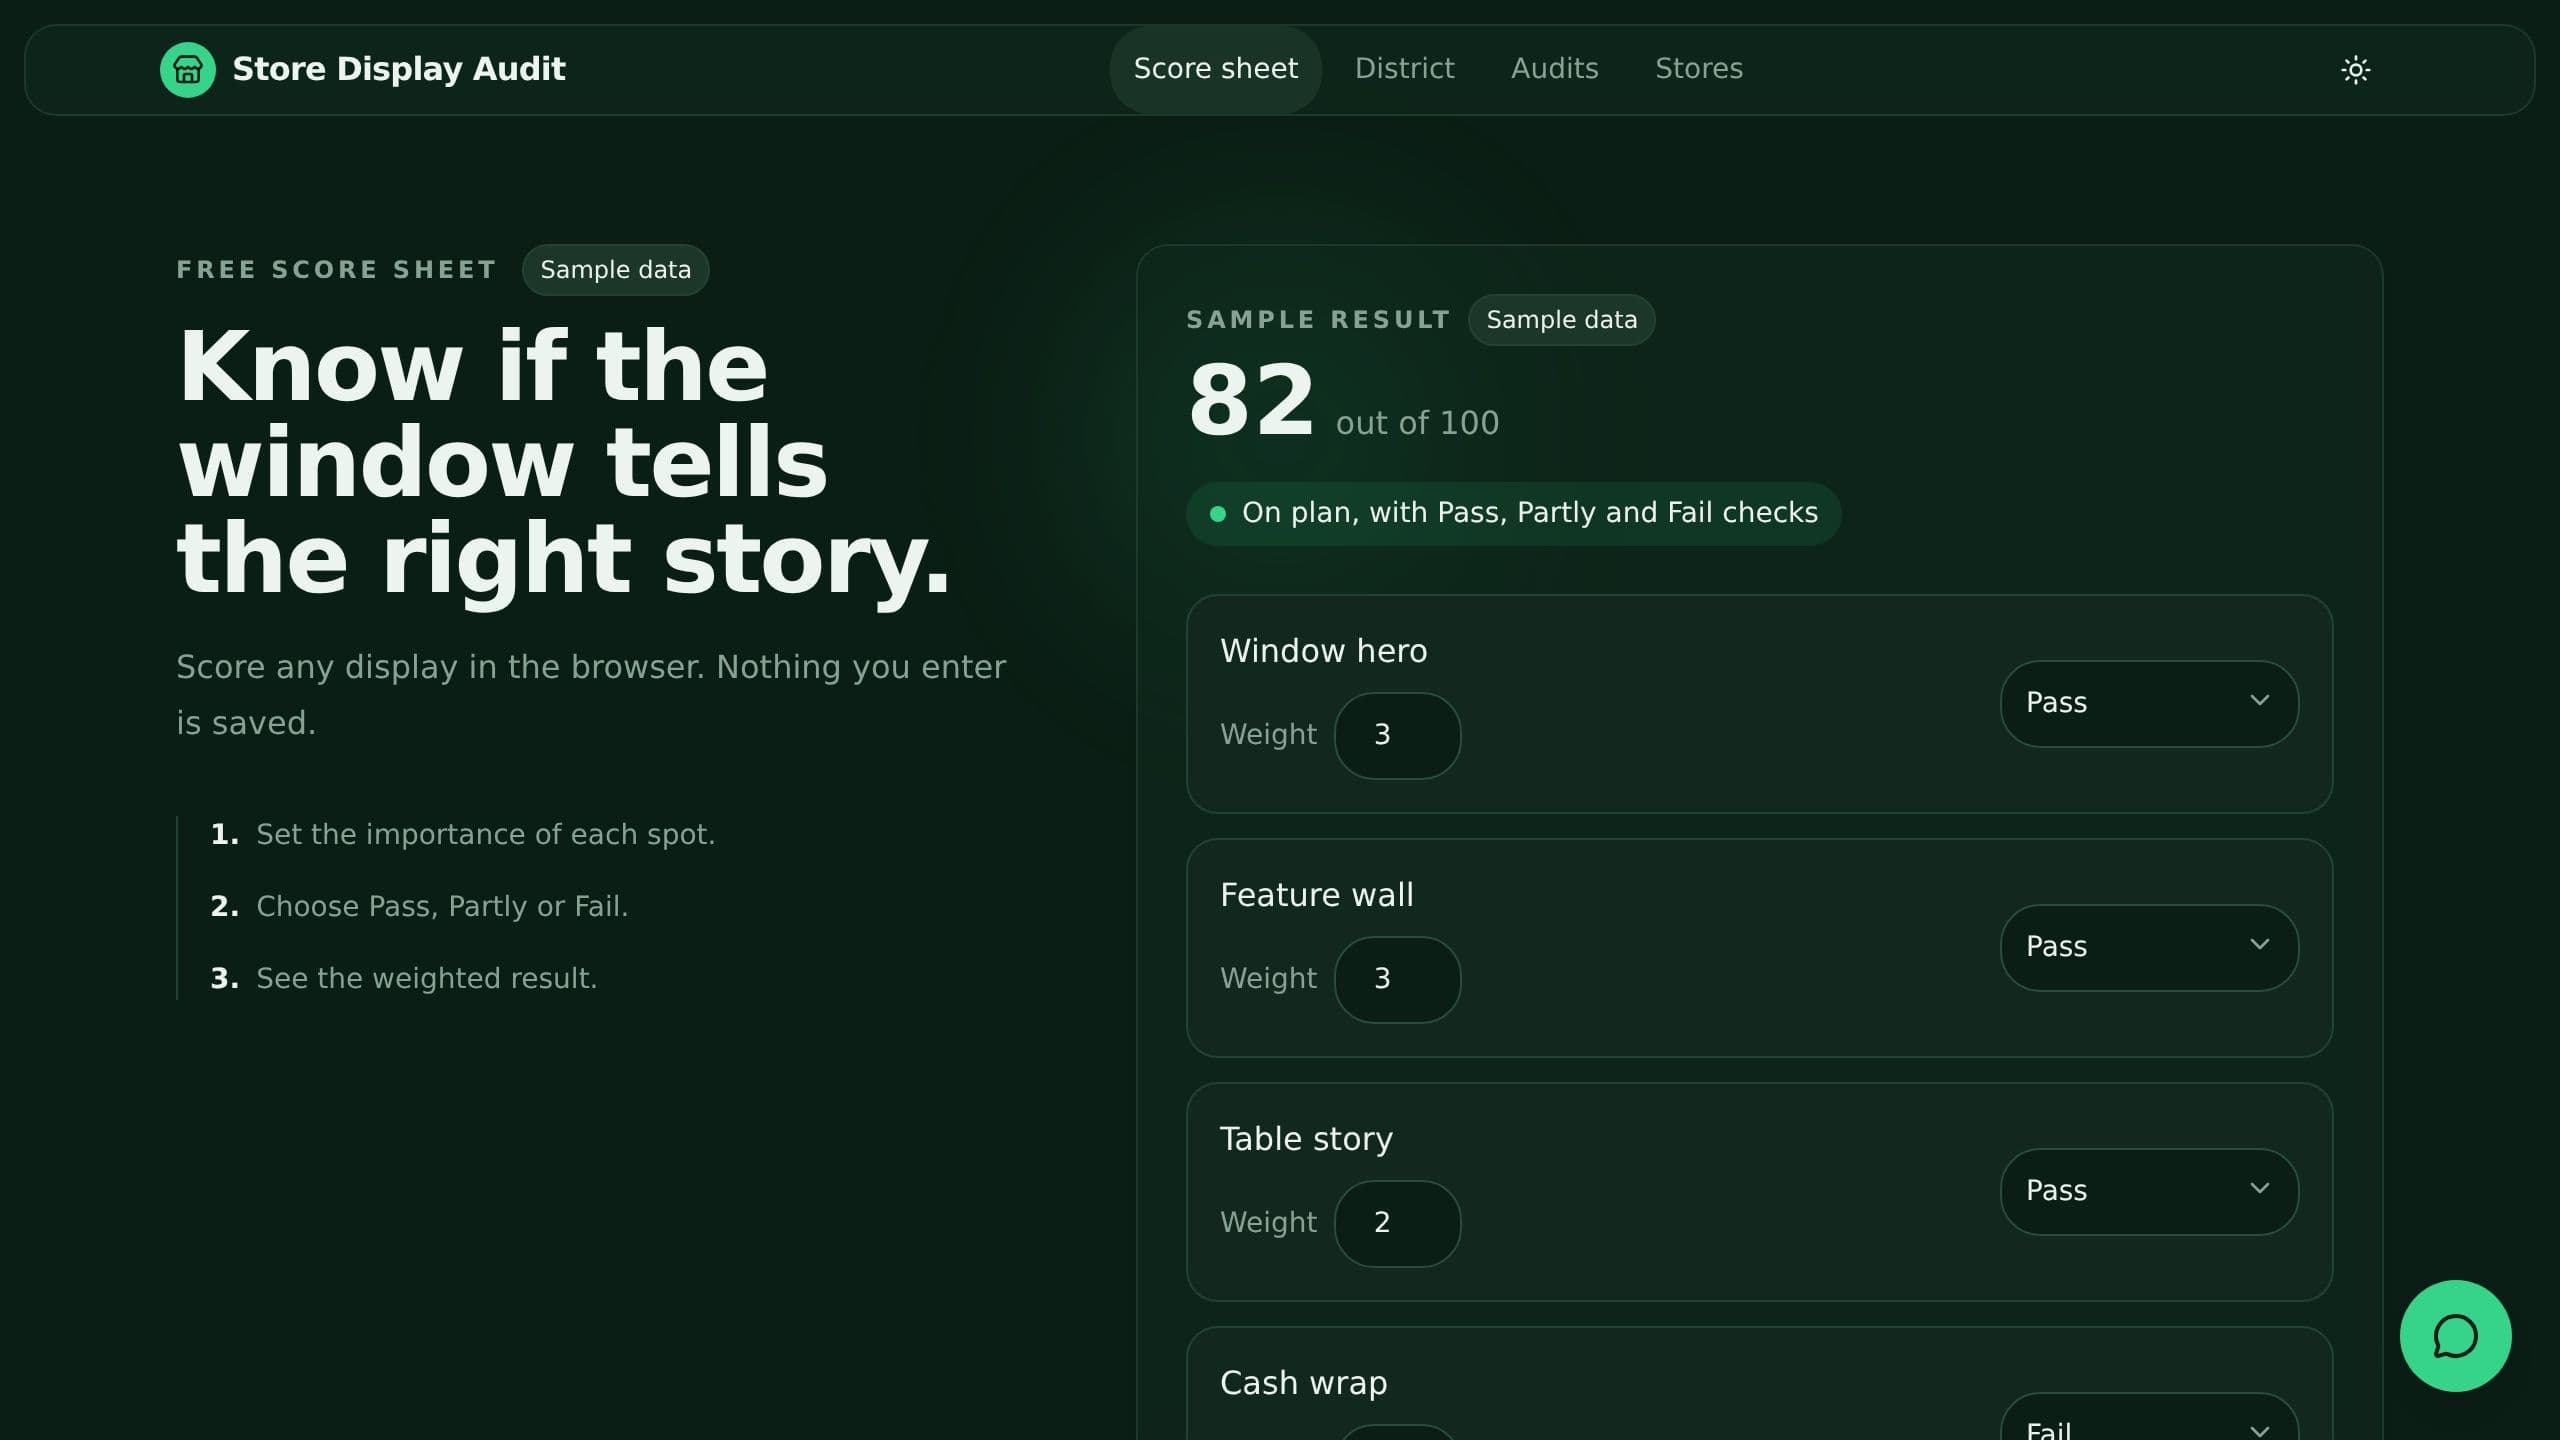Click the Store Display Audit title link

coord(399,69)
